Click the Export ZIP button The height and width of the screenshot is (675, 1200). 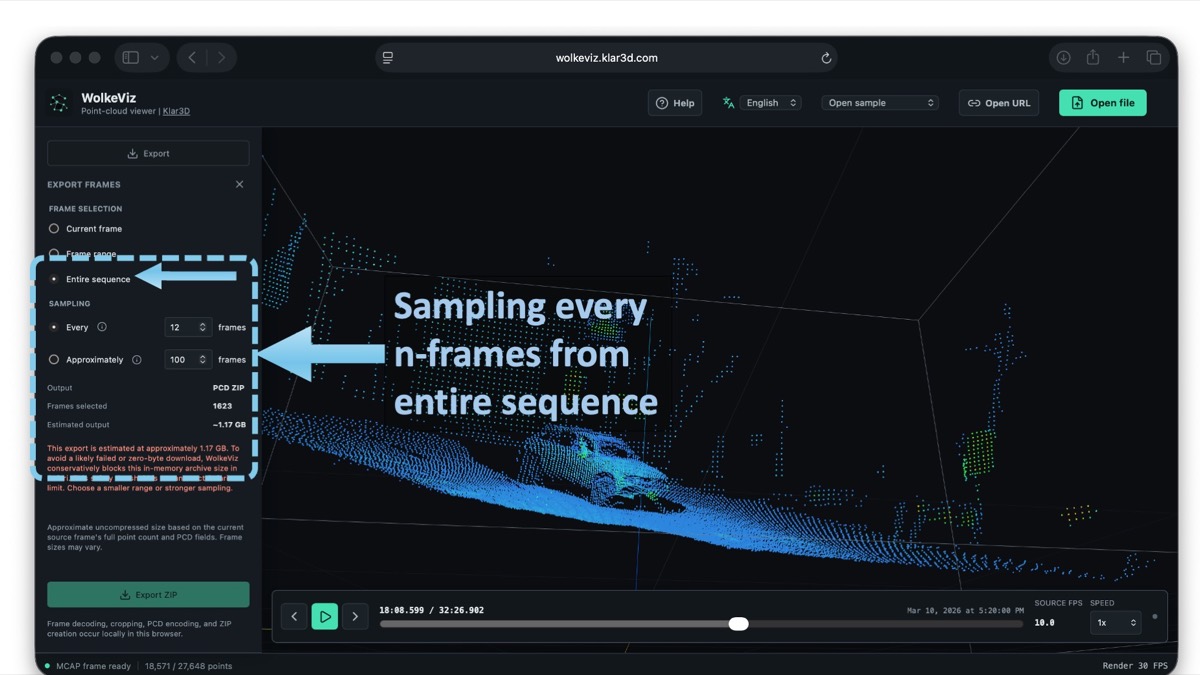coord(148,594)
